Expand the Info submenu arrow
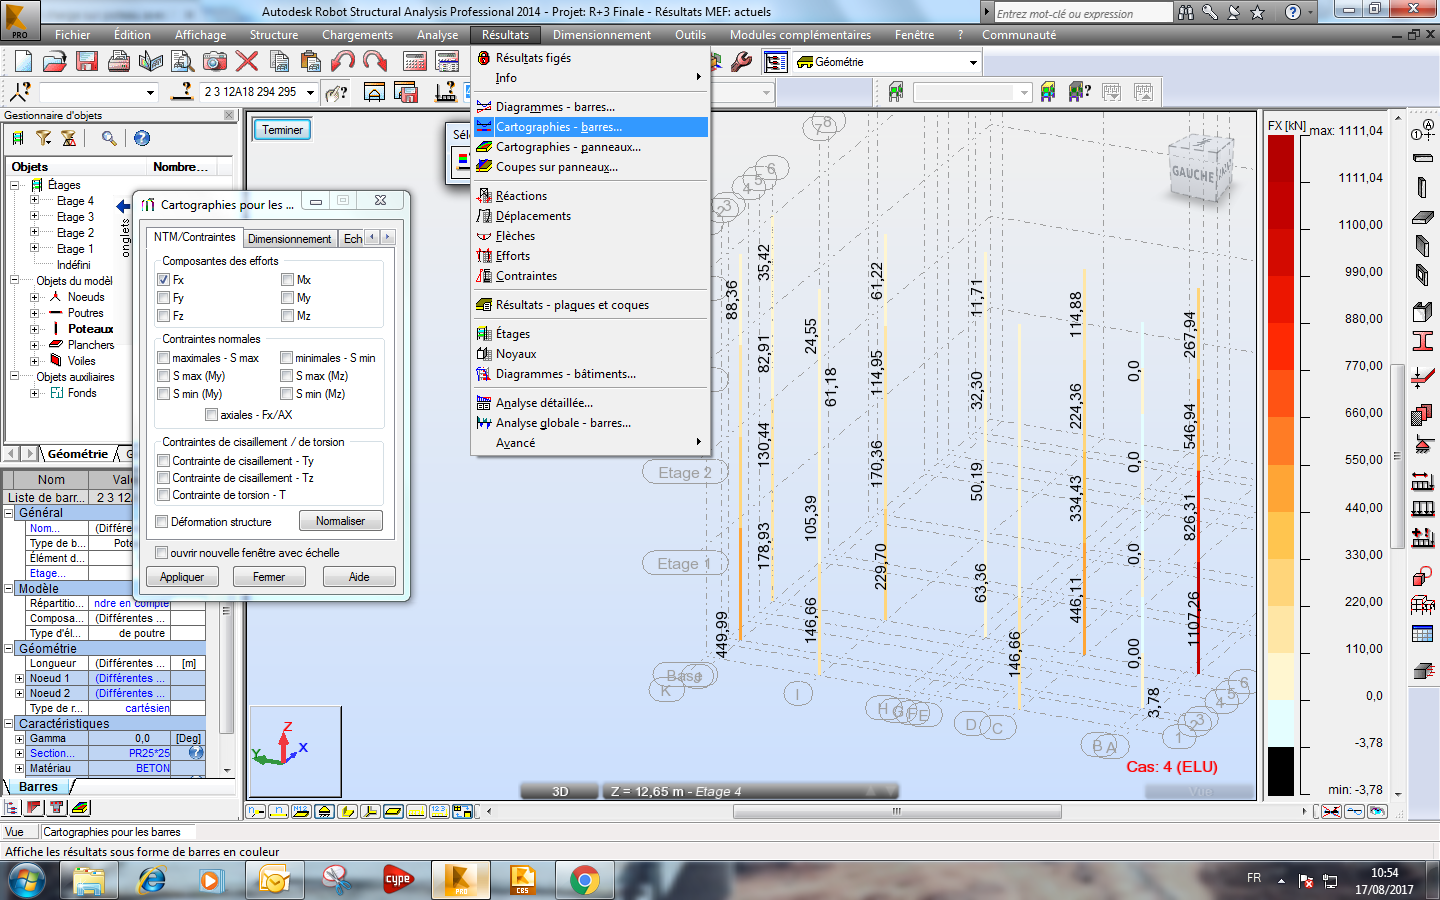This screenshot has height=900, width=1440. [698, 77]
